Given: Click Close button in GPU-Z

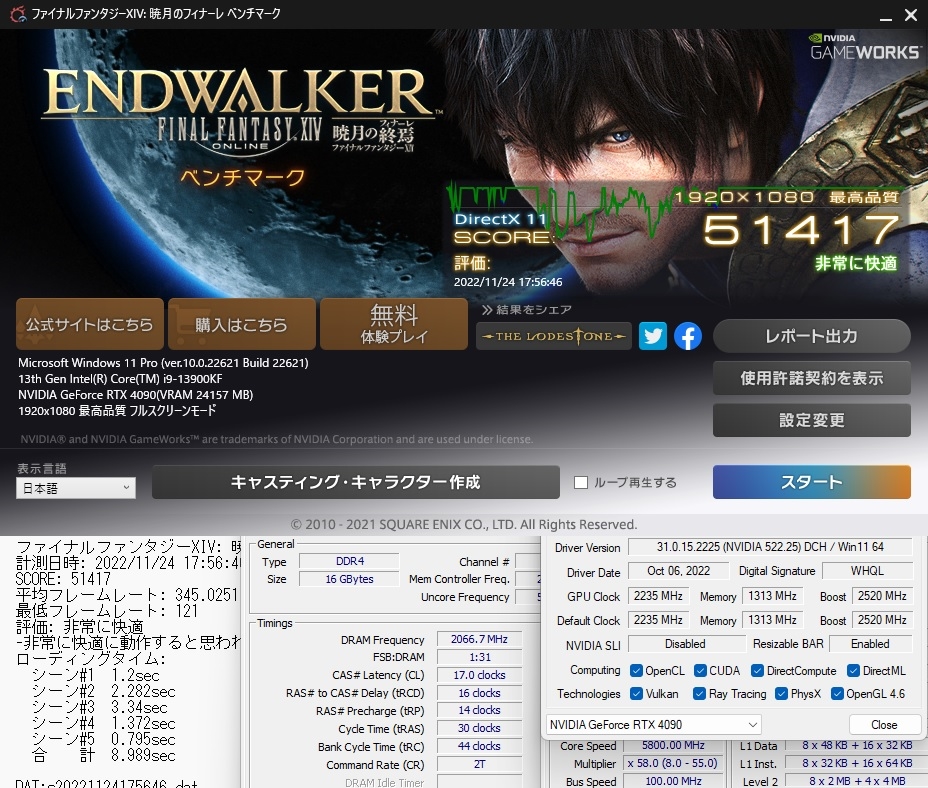Looking at the screenshot, I should click(884, 725).
